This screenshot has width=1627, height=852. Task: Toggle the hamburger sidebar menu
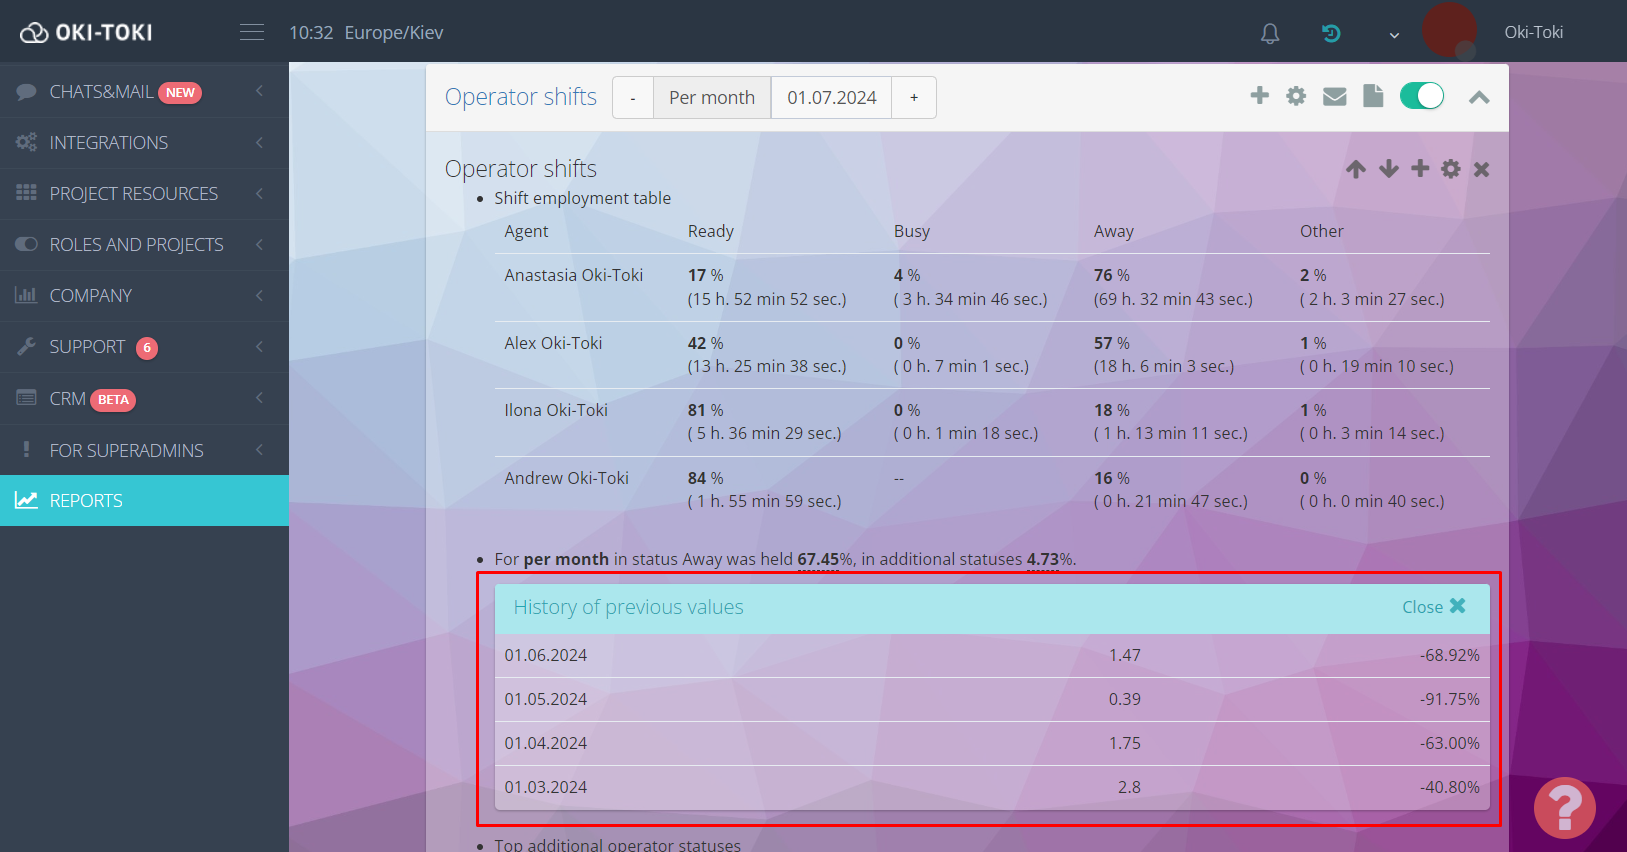[252, 33]
